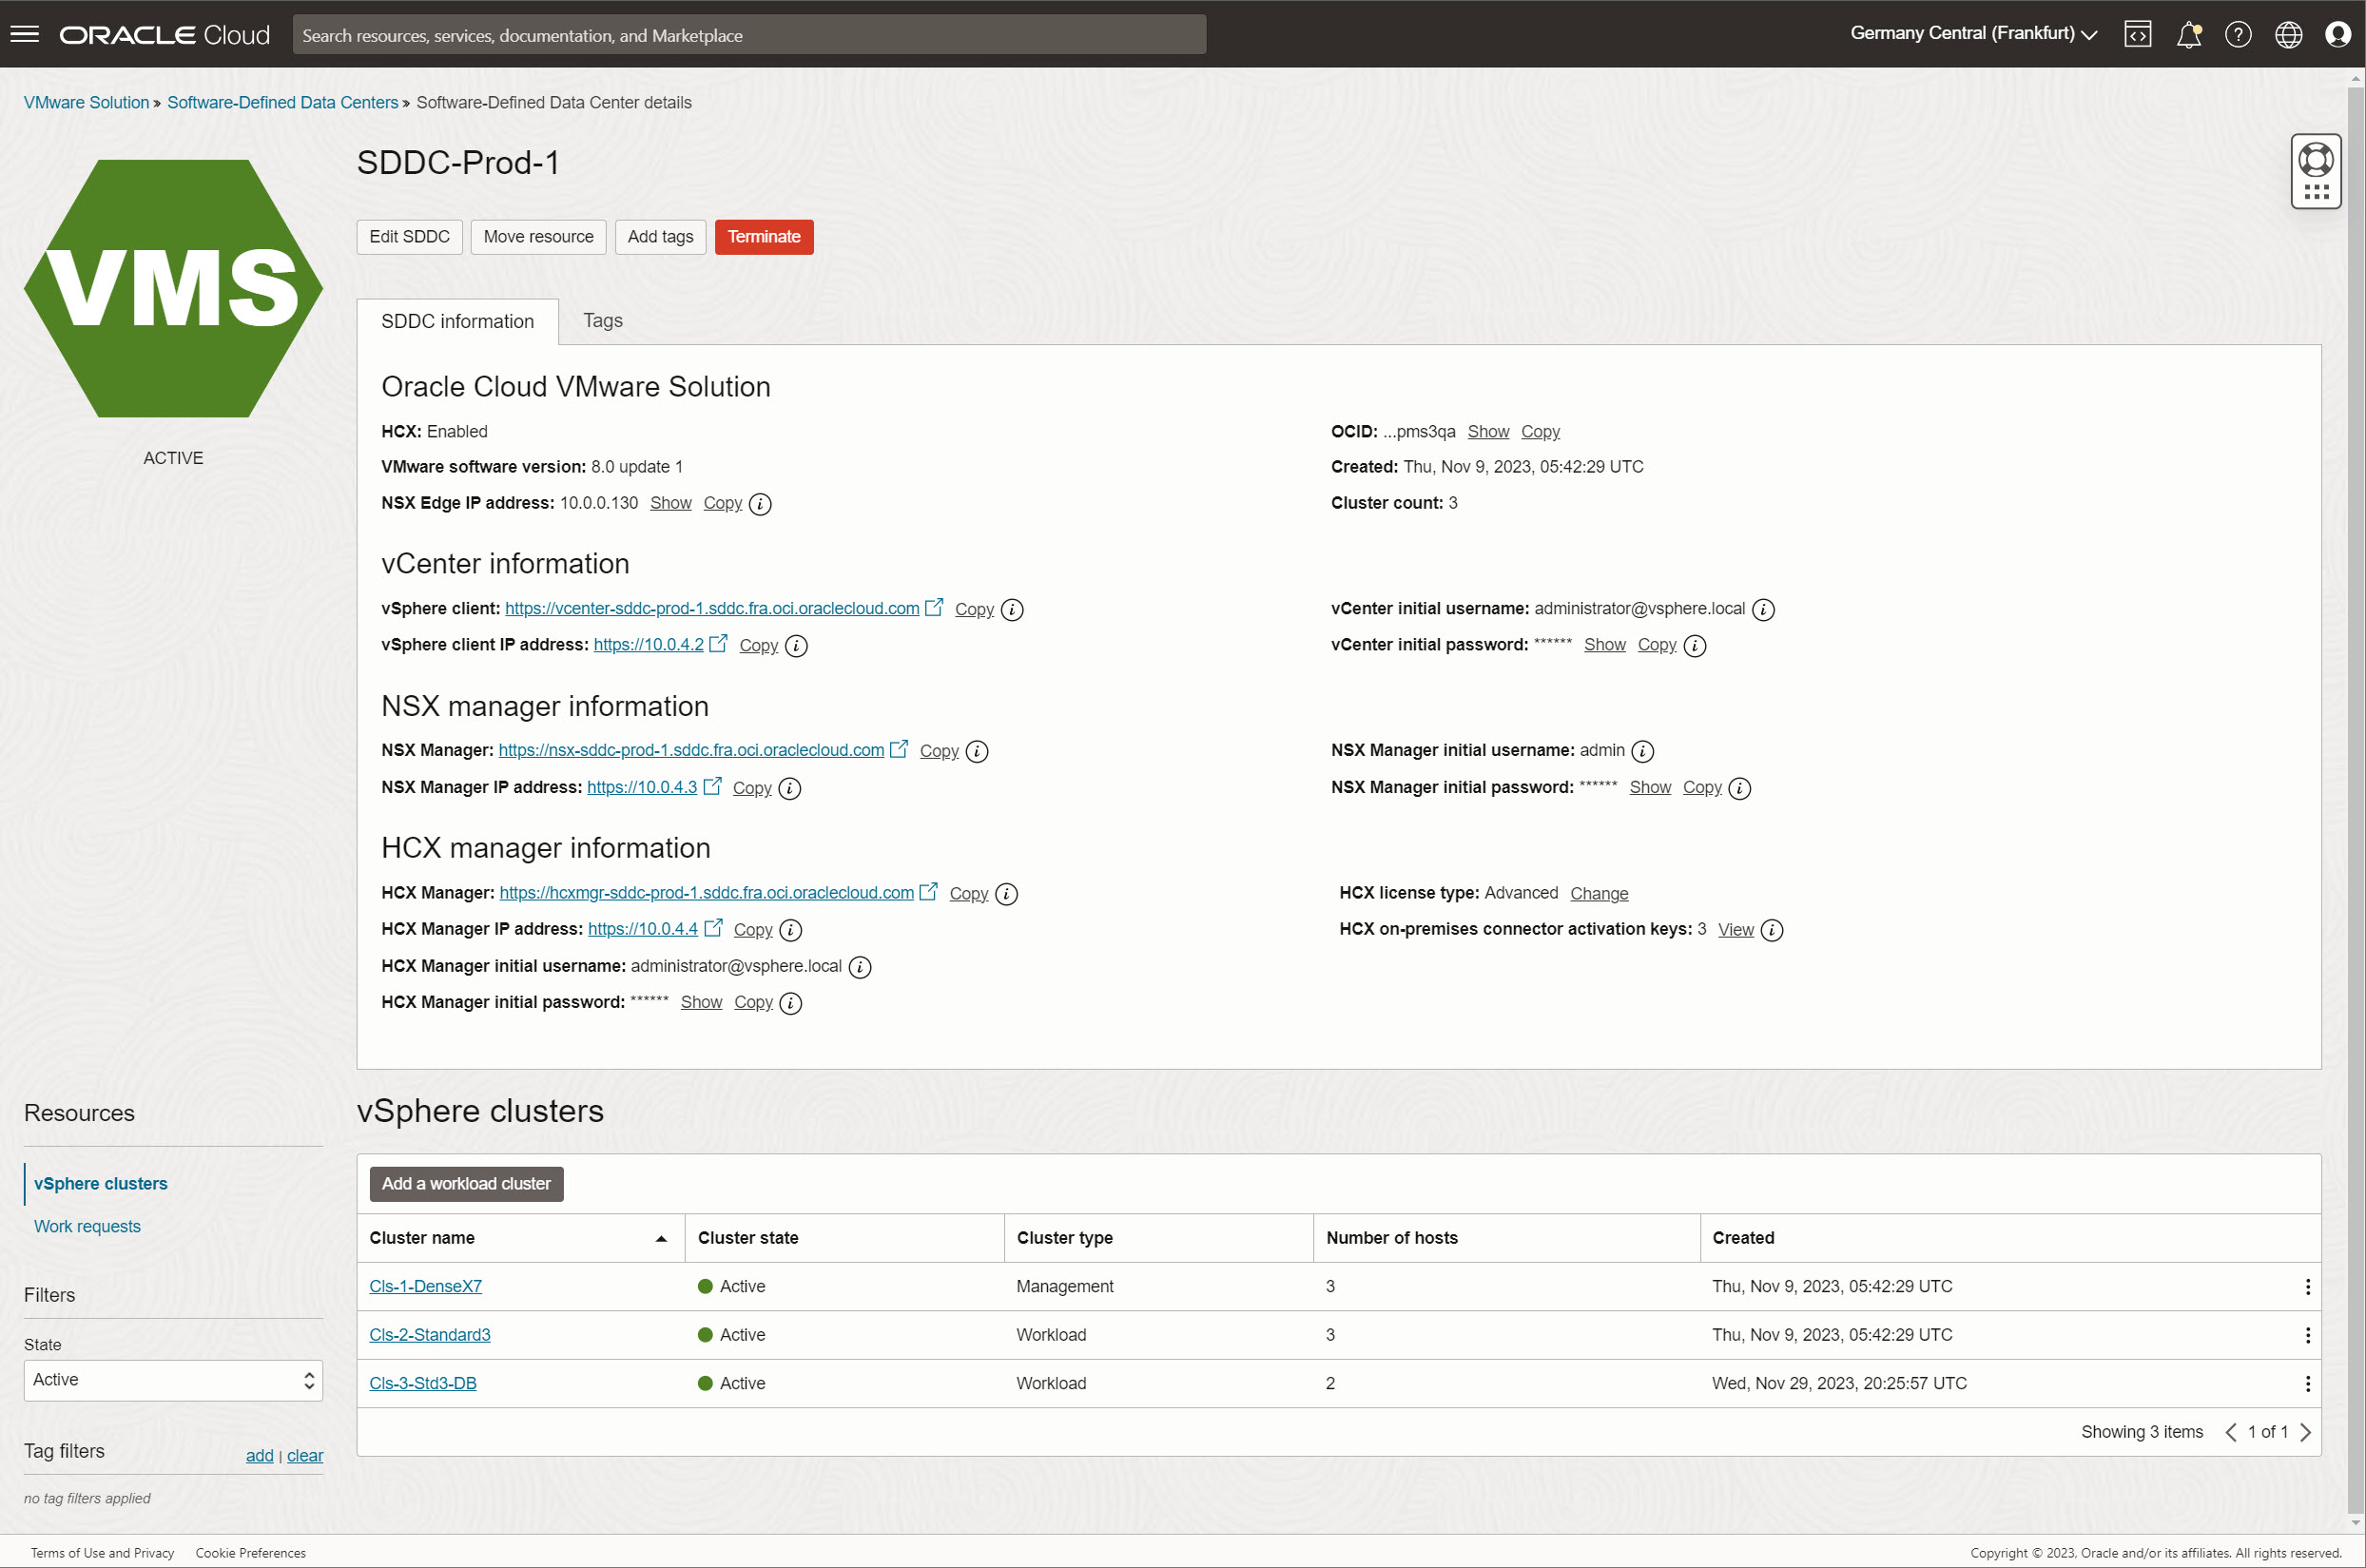Screen dimensions: 2366x1568
Task: Switch to the Tags tab
Action: [x=602, y=320]
